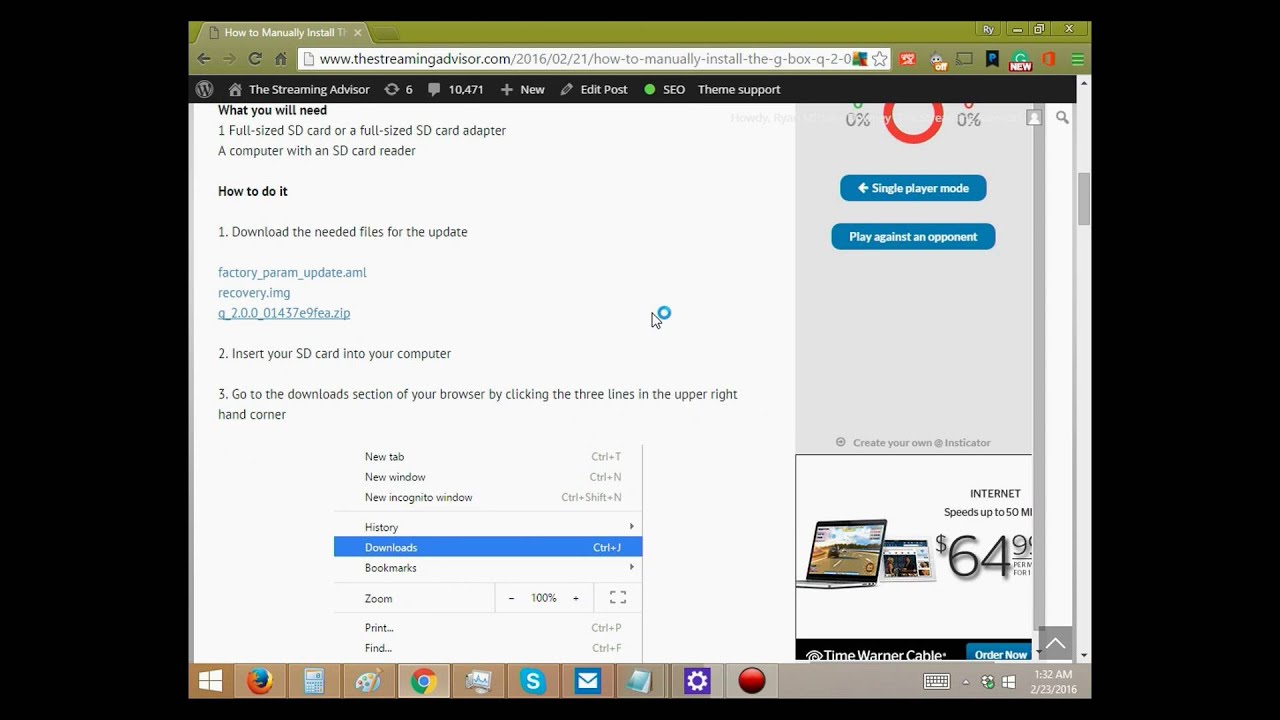
Task: Open the 6 updates item
Action: 398,89
